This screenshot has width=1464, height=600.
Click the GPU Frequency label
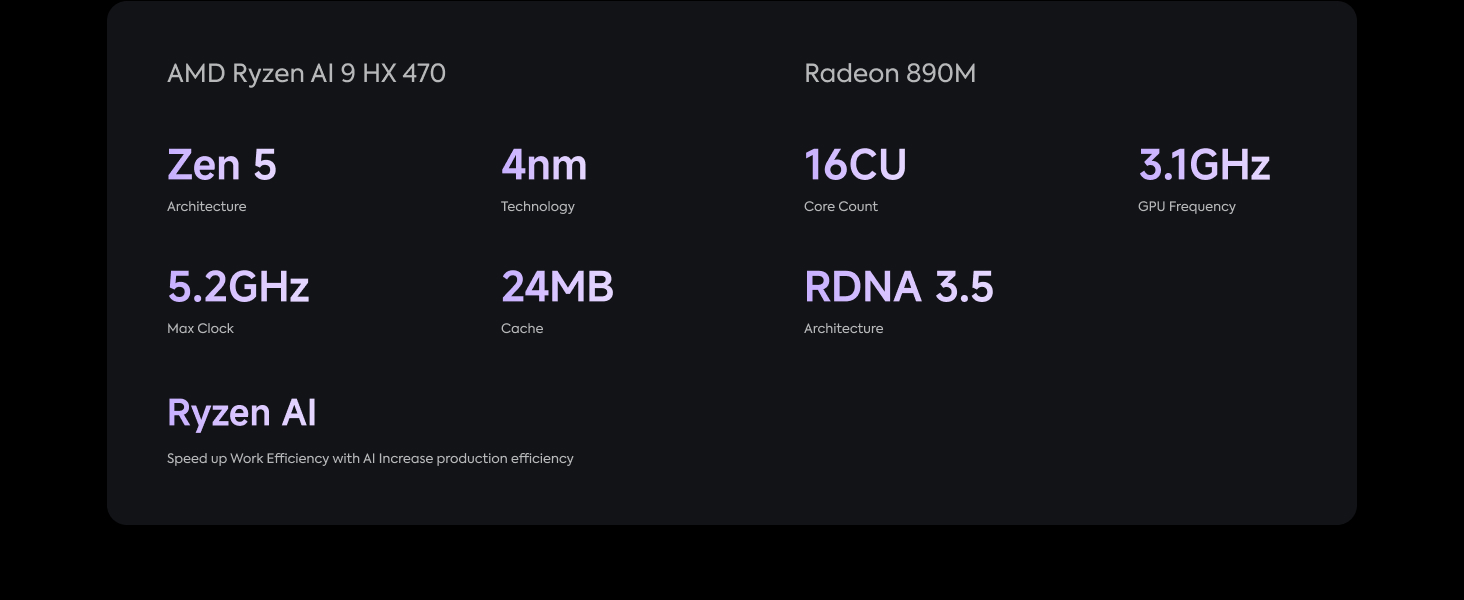pos(1186,207)
